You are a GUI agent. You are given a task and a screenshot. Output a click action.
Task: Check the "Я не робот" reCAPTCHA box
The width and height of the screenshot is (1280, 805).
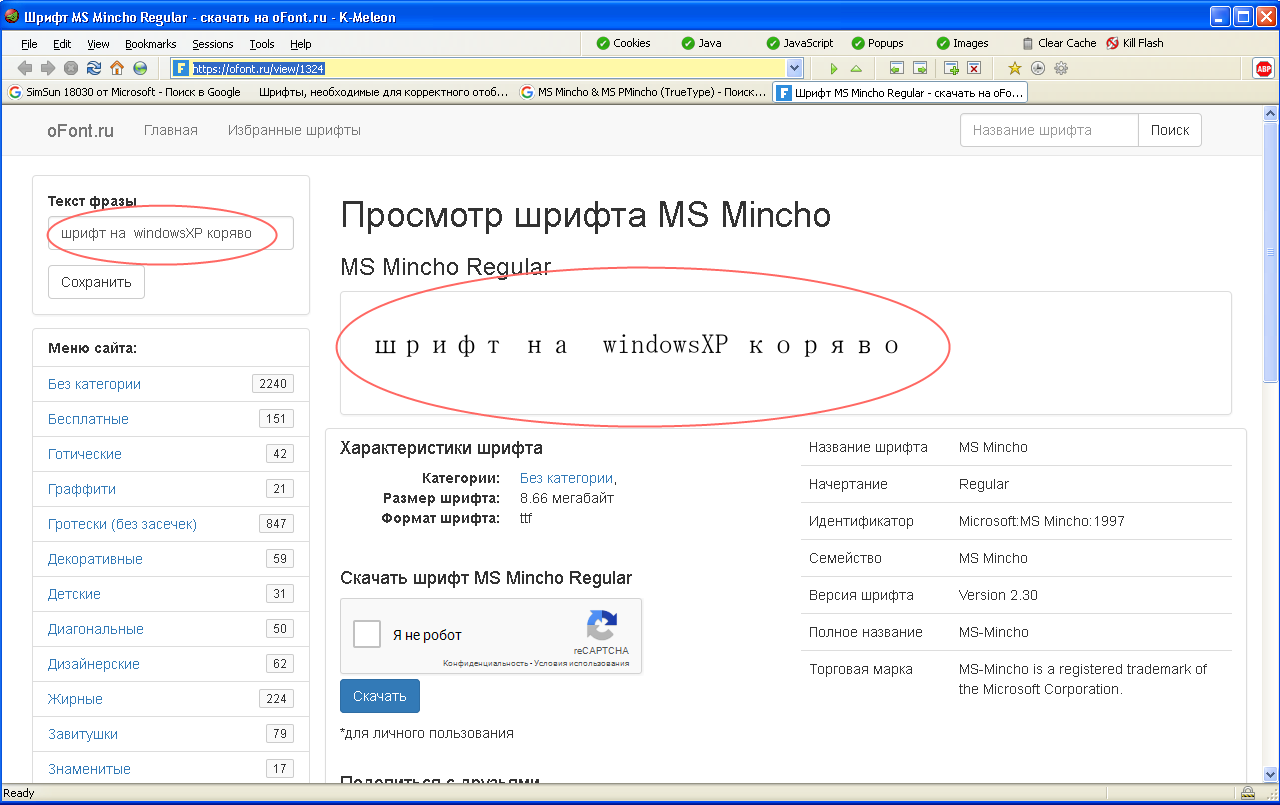(367, 634)
